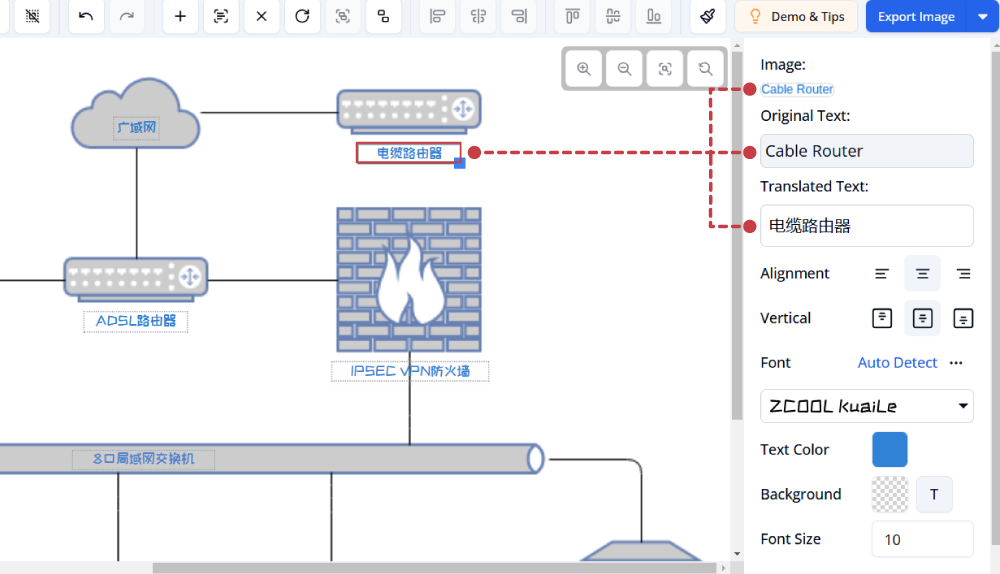The height and width of the screenshot is (574, 1000).
Task: Zoom out on the canvas
Action: pos(624,69)
